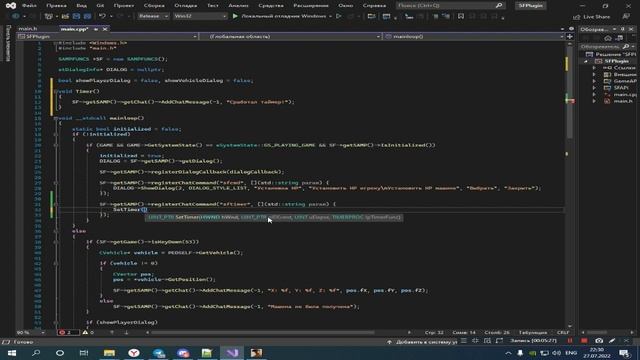This screenshot has width=640, height=360.
Task: Expand the SFAPI folder node
Action: pos(594,88)
